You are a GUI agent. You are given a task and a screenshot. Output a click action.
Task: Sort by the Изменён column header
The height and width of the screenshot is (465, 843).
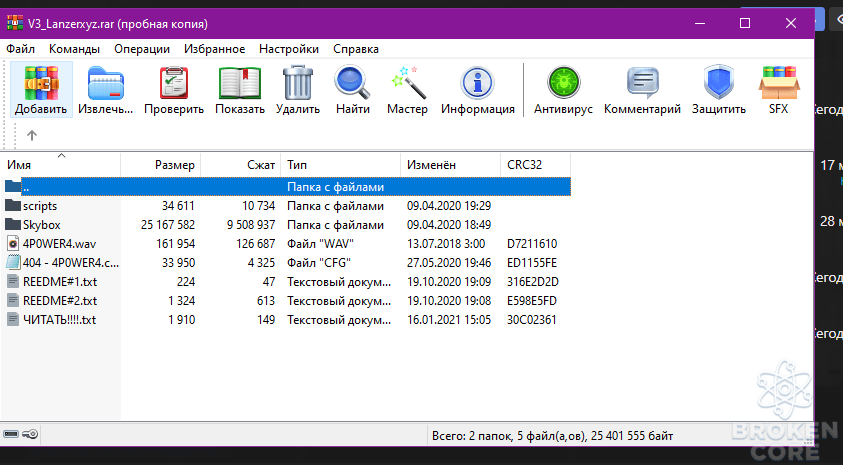coord(451,165)
